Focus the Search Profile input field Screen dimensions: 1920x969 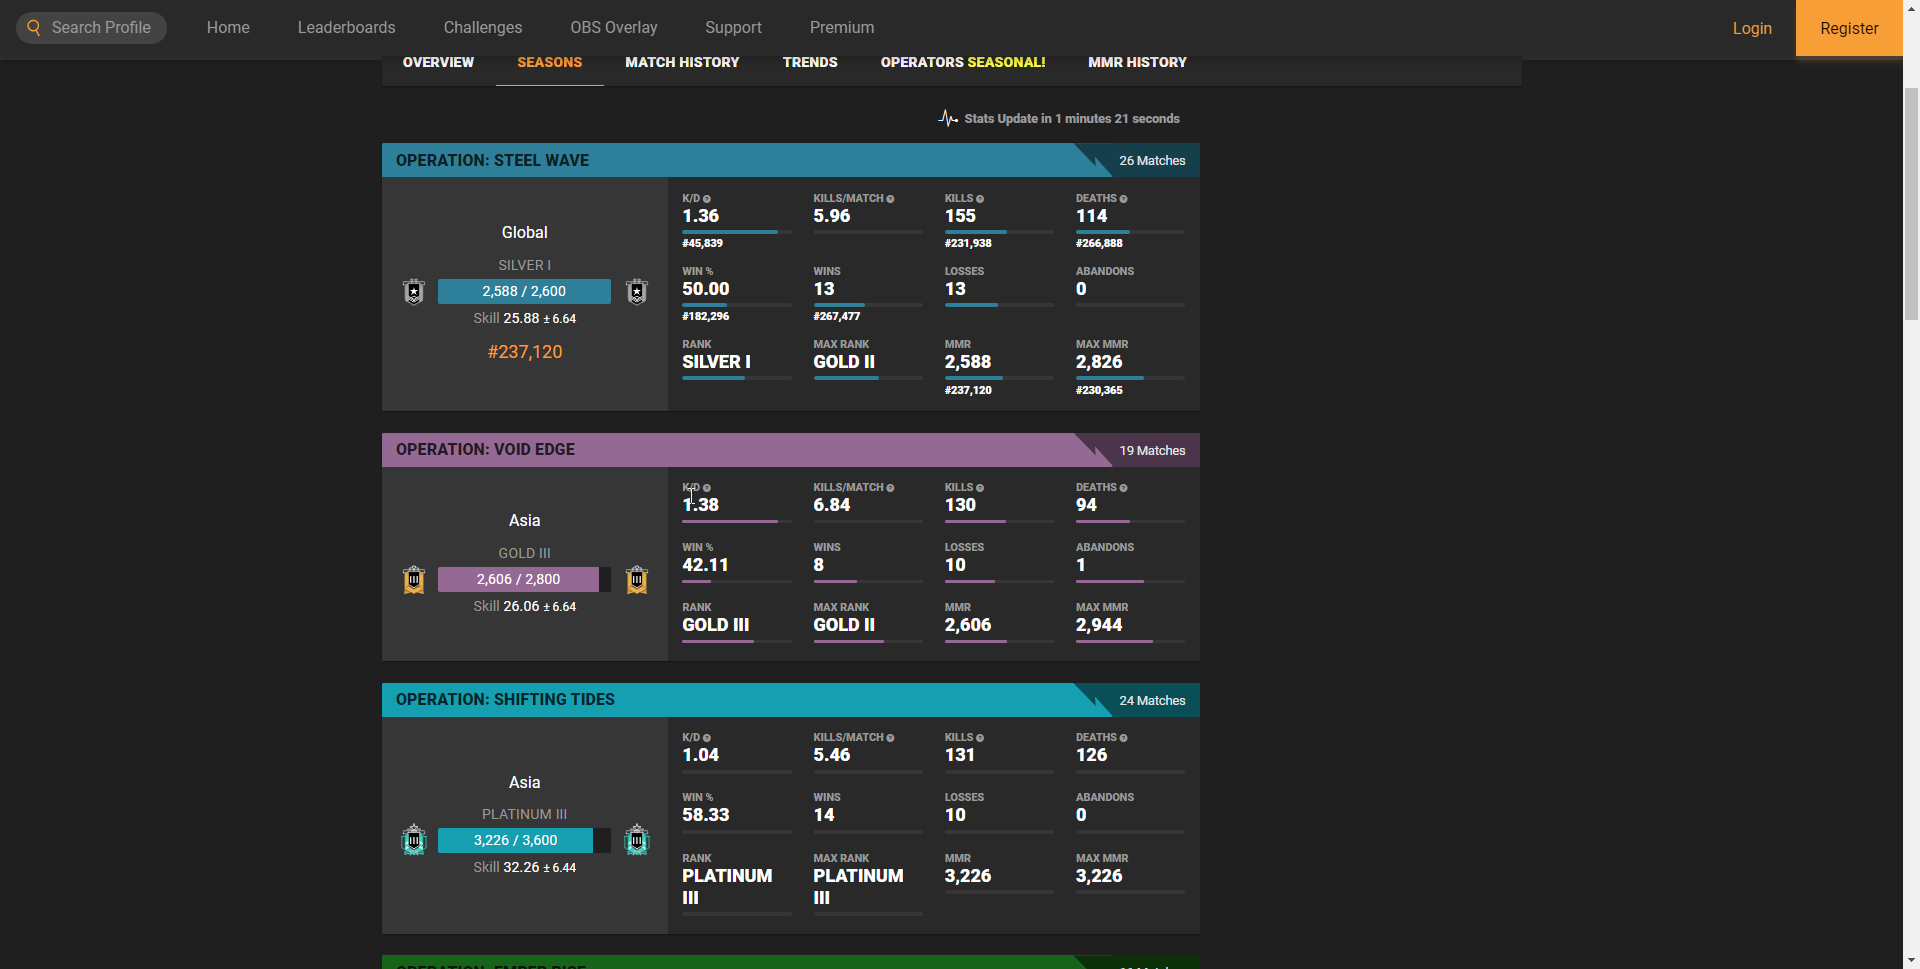coord(102,28)
